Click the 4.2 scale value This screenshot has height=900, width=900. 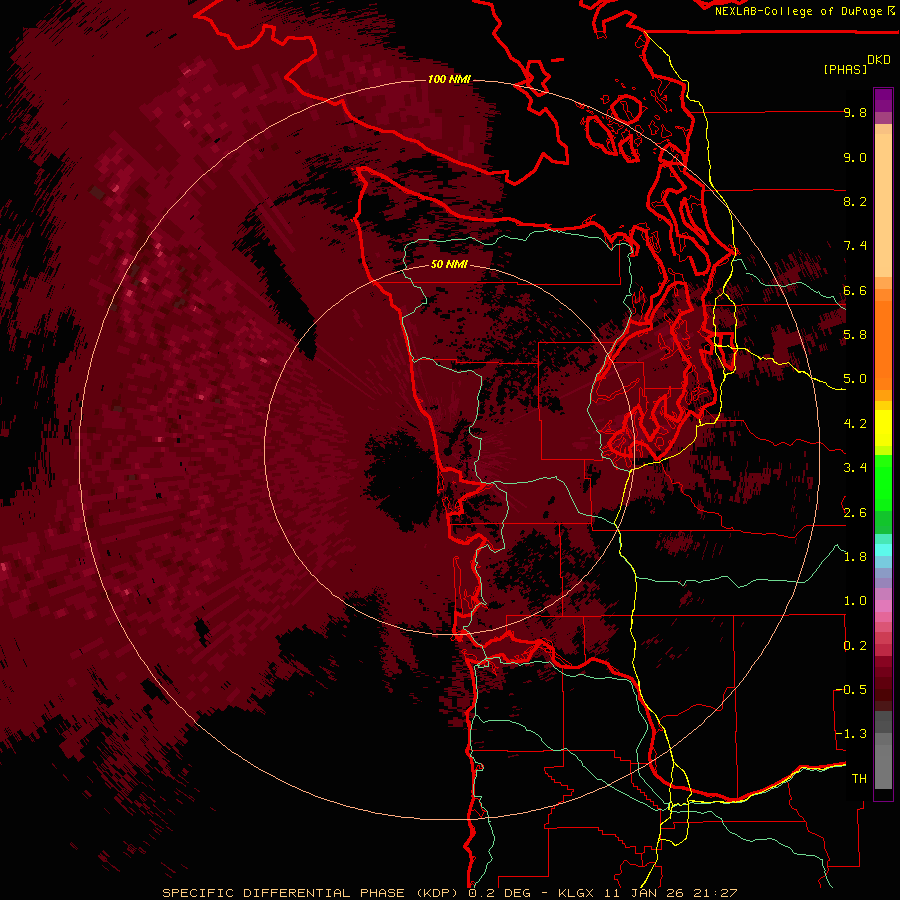(x=855, y=424)
